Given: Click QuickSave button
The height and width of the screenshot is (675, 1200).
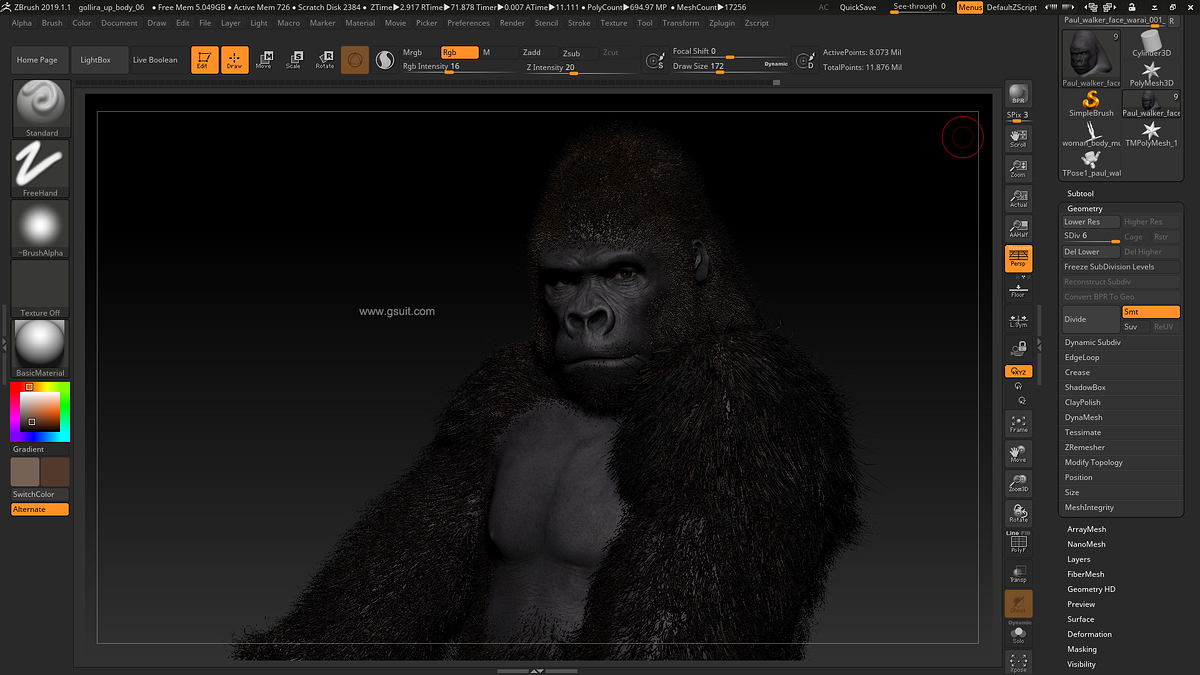Looking at the screenshot, I should point(858,7).
